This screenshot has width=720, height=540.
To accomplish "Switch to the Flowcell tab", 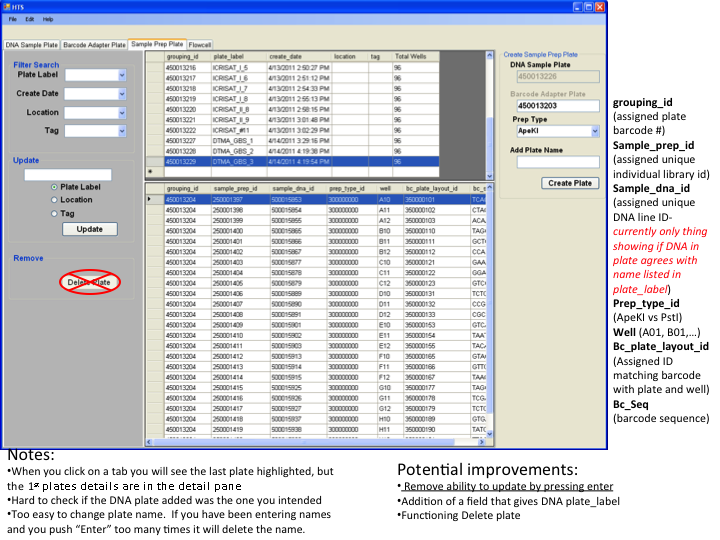I will click(x=200, y=45).
